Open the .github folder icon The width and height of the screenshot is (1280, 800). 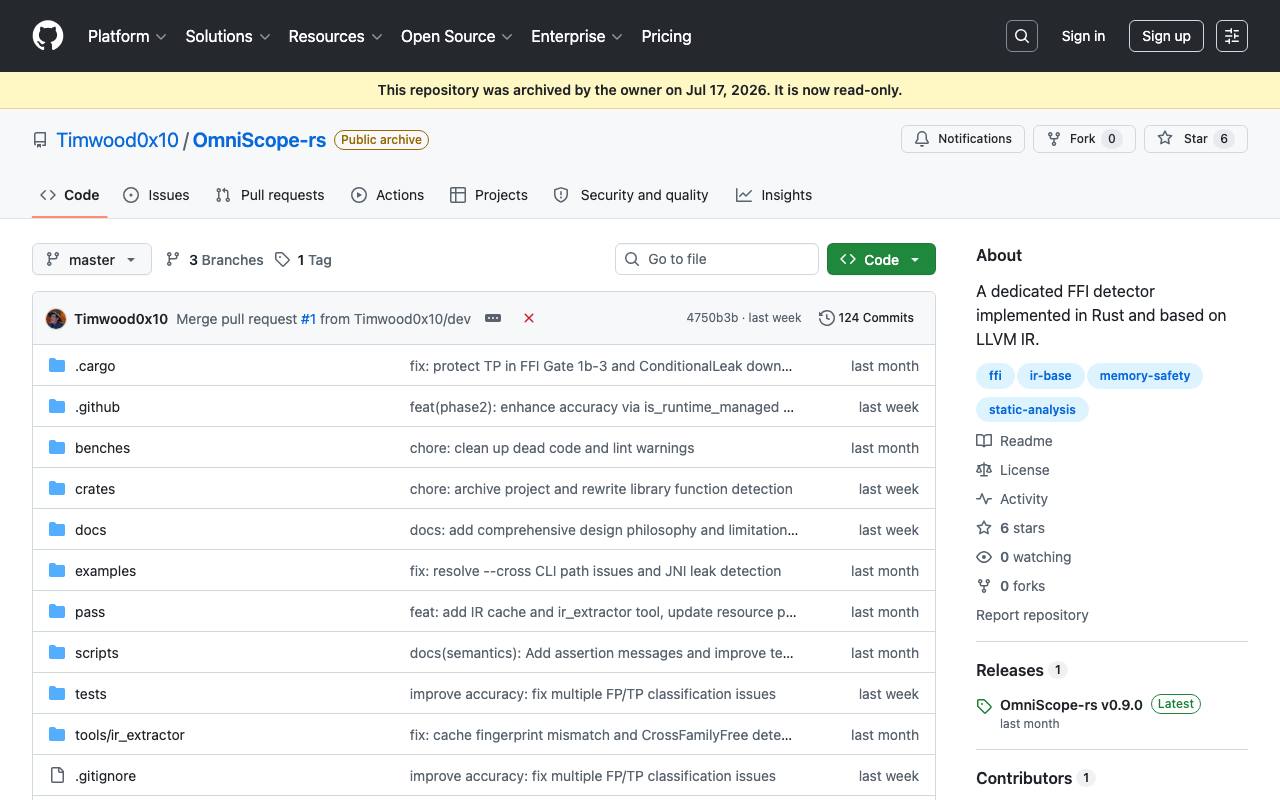click(57, 407)
